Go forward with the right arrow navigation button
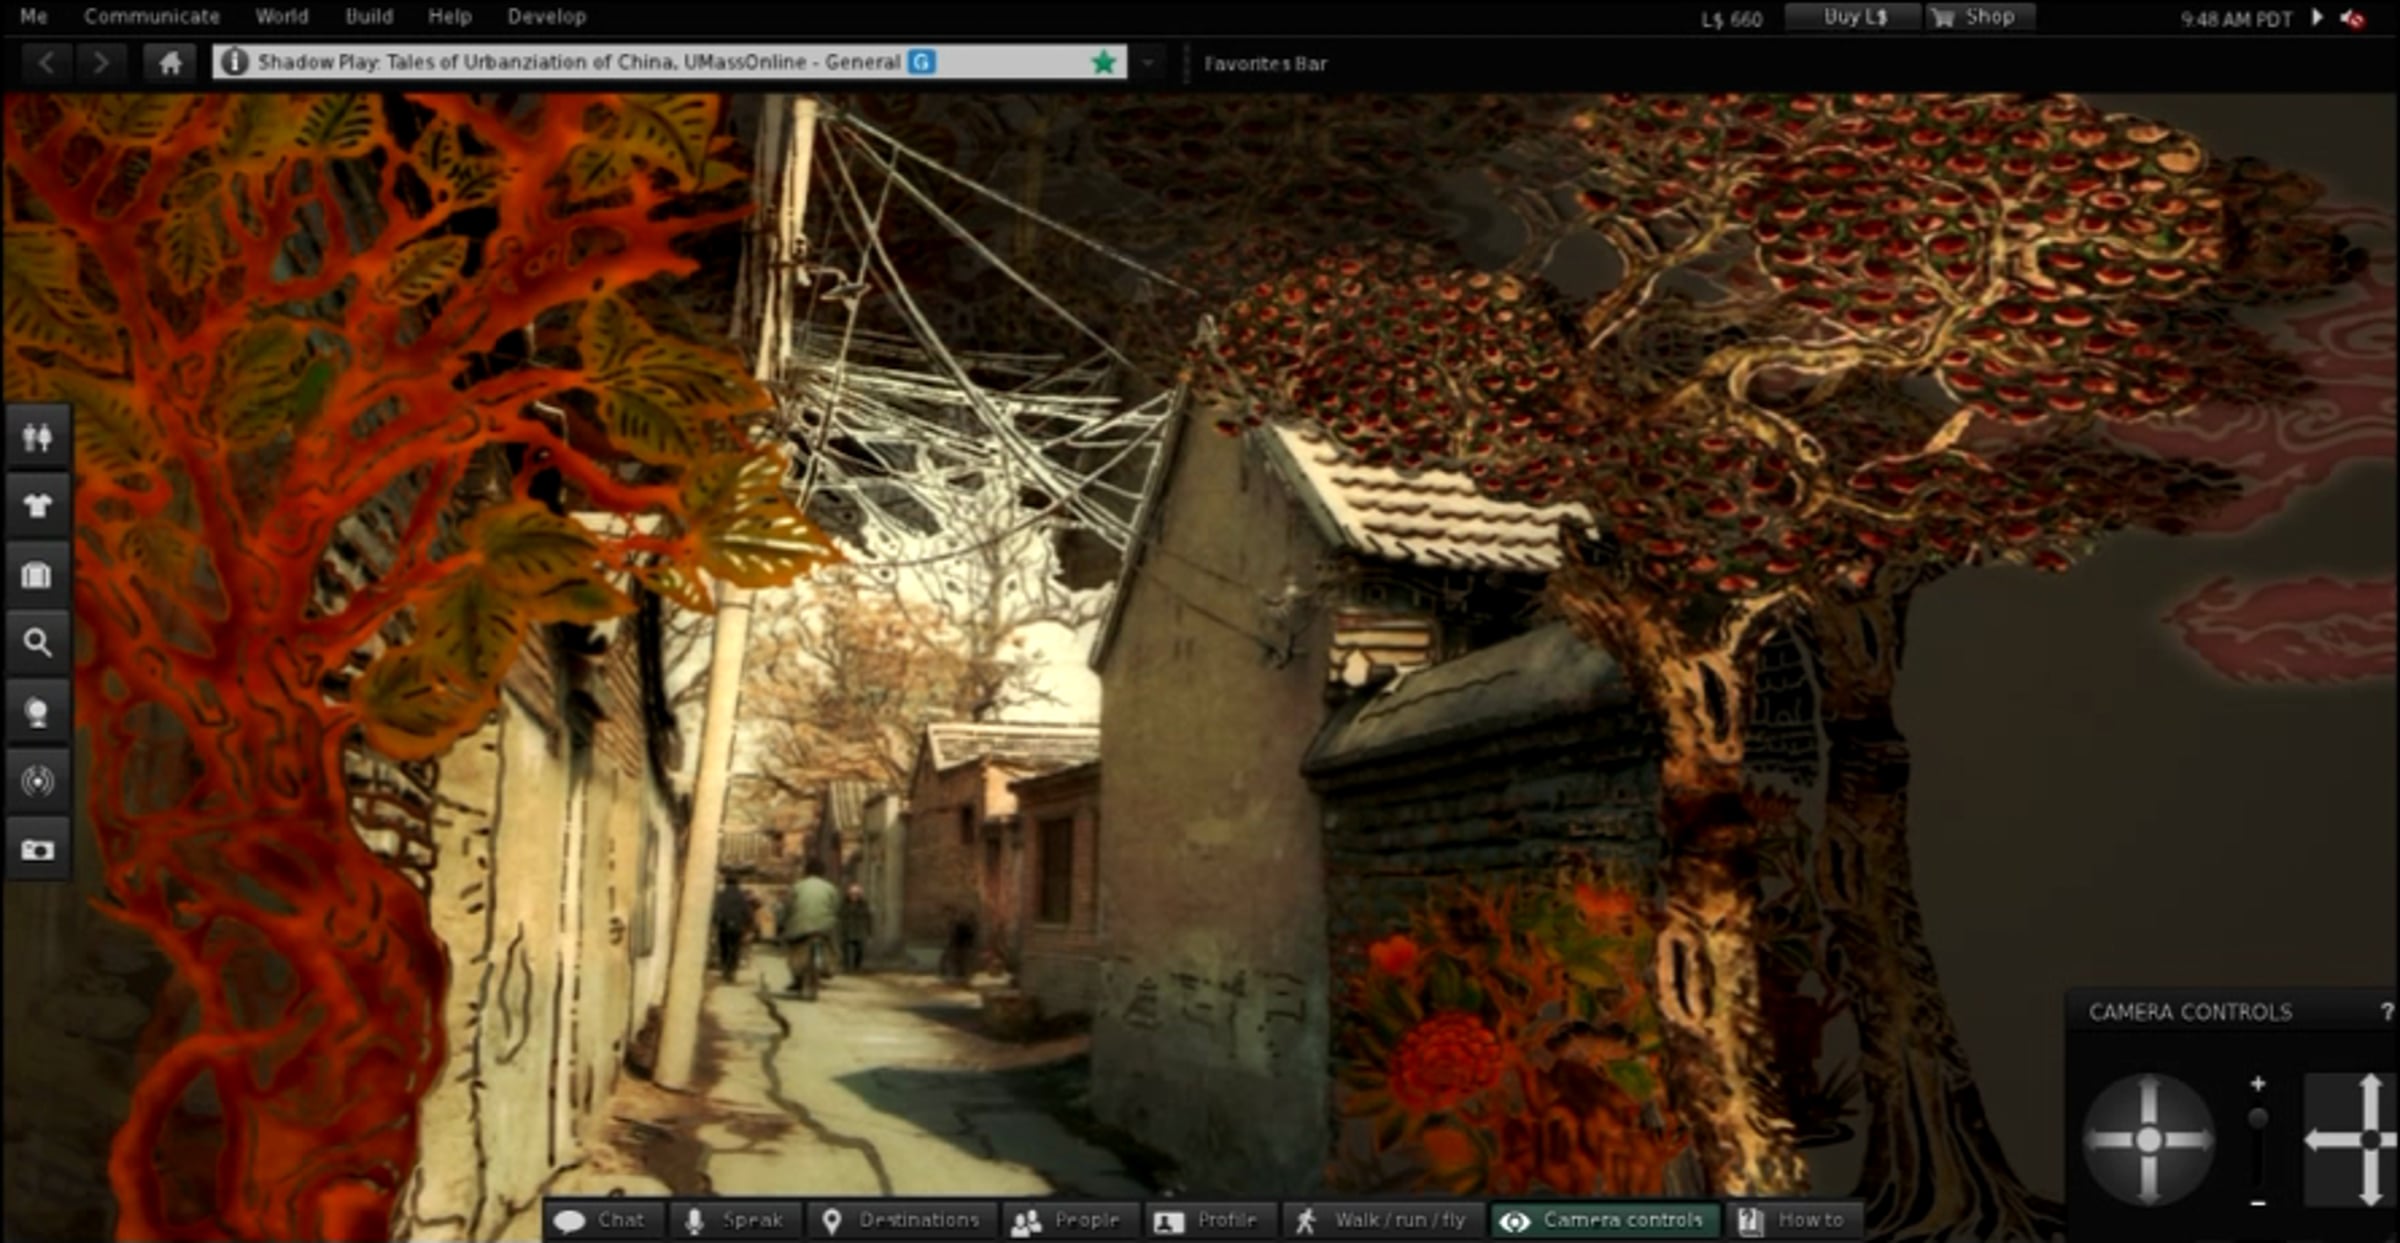Screen dimensions: 2400x1243 [x=100, y=63]
